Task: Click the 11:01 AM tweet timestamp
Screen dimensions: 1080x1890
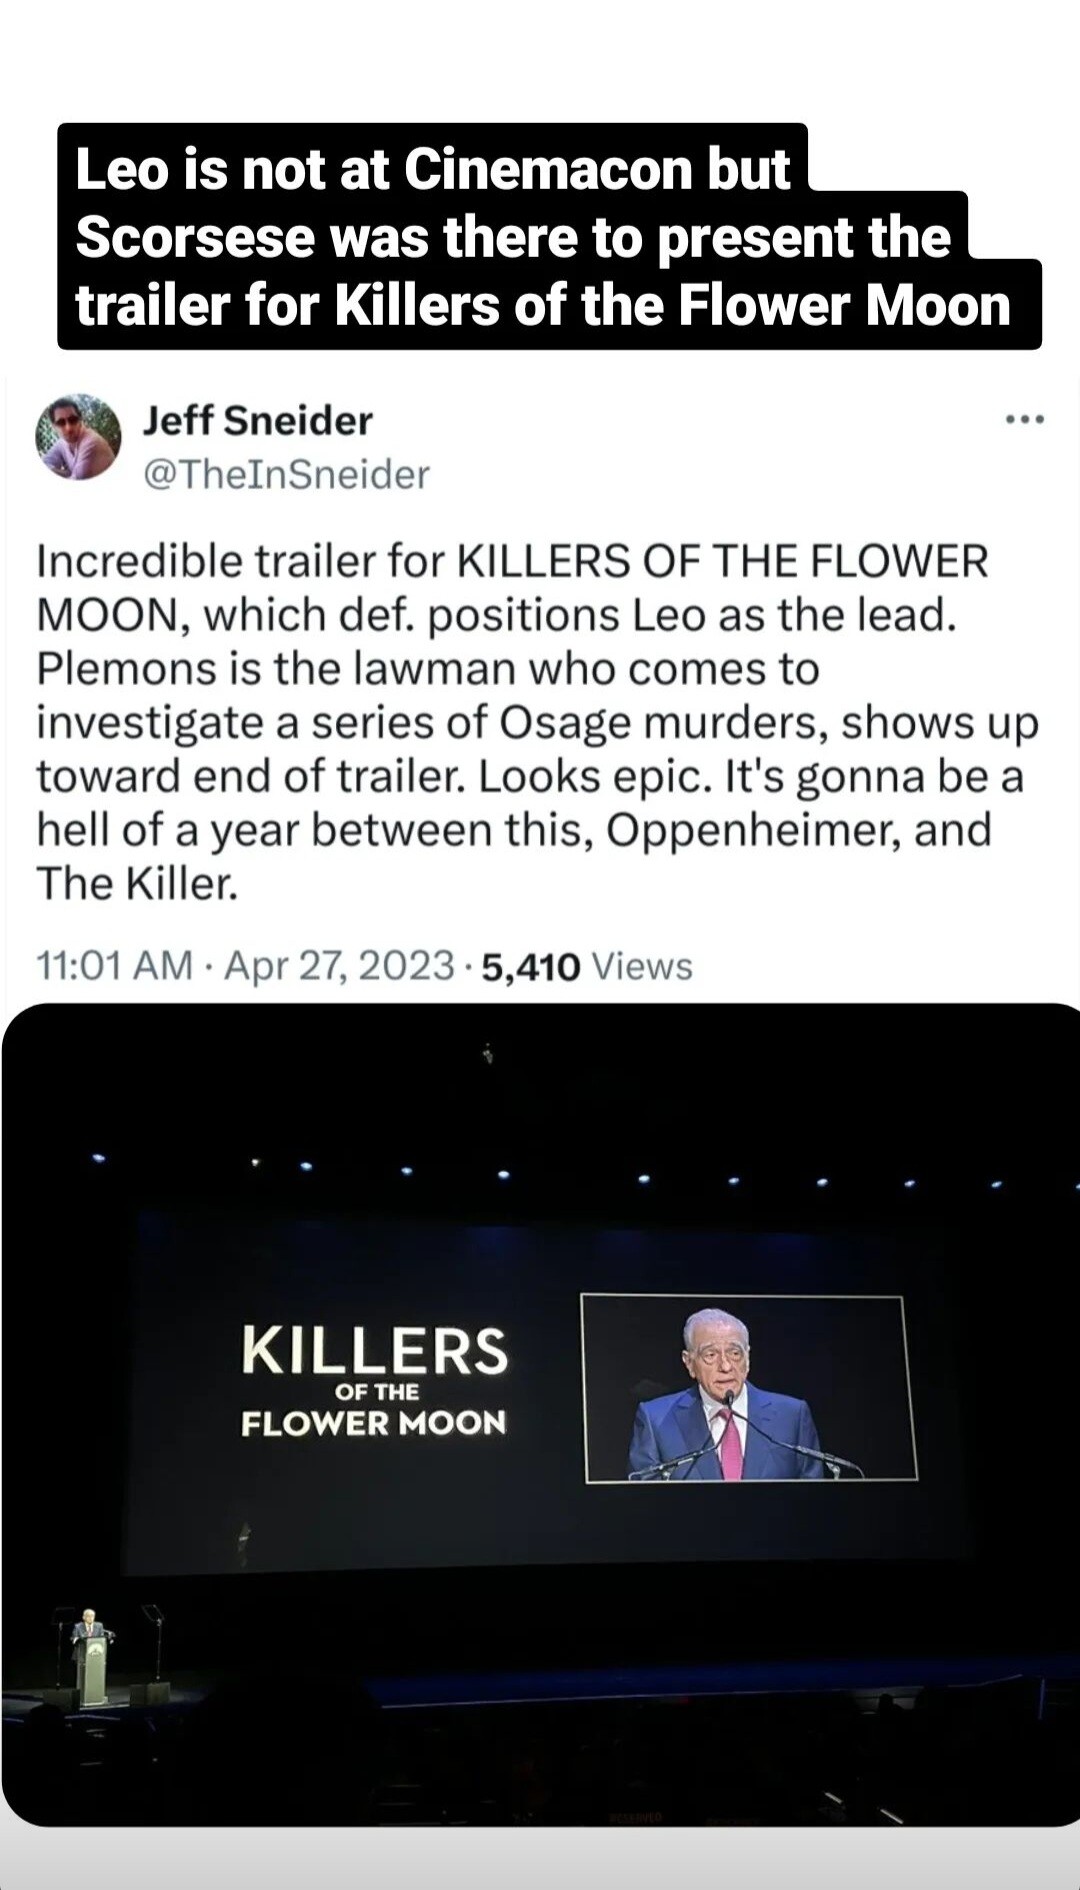Action: [114, 966]
